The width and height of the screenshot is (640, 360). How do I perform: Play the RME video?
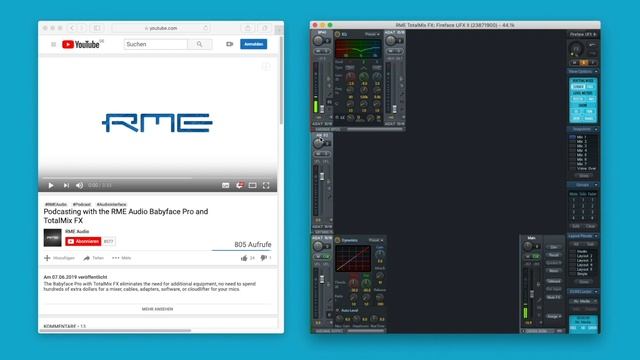pos(51,185)
